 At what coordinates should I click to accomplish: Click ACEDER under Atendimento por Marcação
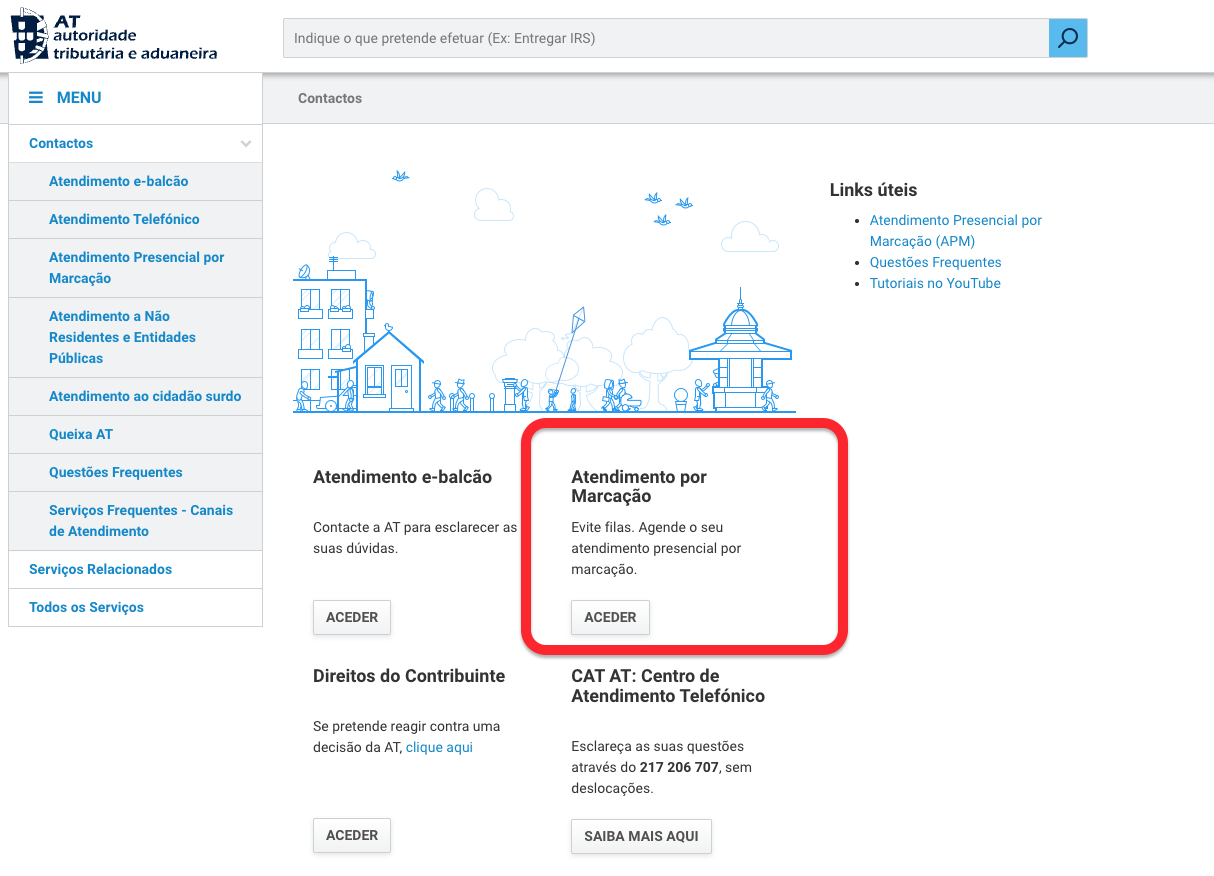pos(610,617)
